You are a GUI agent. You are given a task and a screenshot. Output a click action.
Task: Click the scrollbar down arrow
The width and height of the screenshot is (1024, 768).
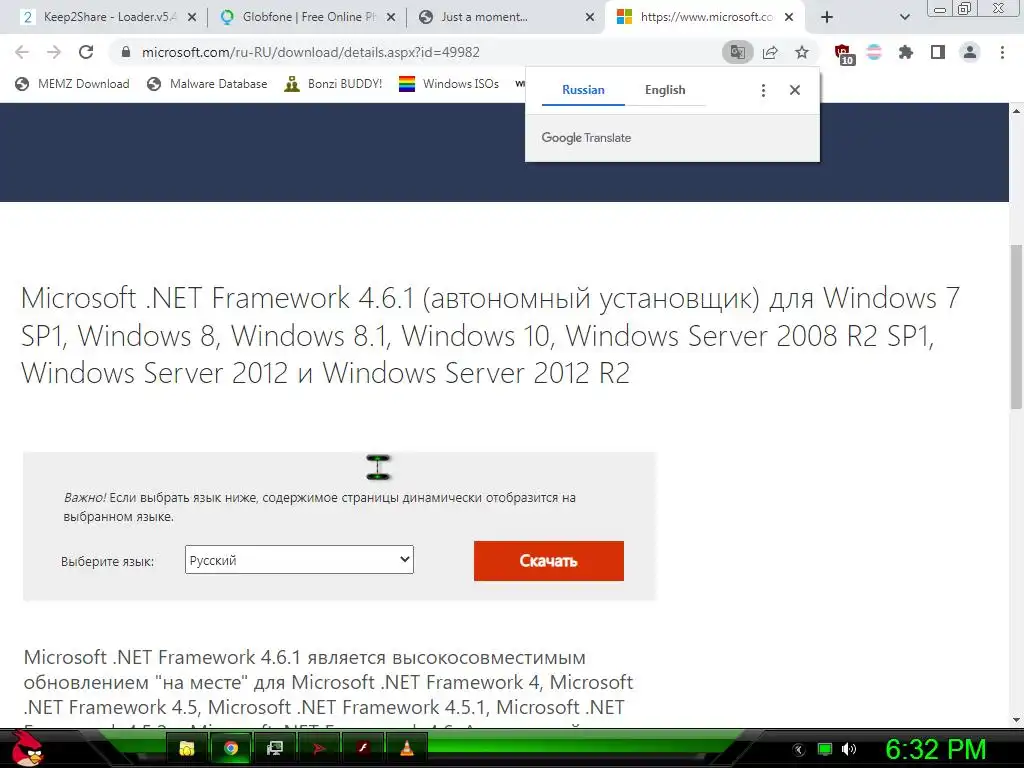[x=1016, y=720]
